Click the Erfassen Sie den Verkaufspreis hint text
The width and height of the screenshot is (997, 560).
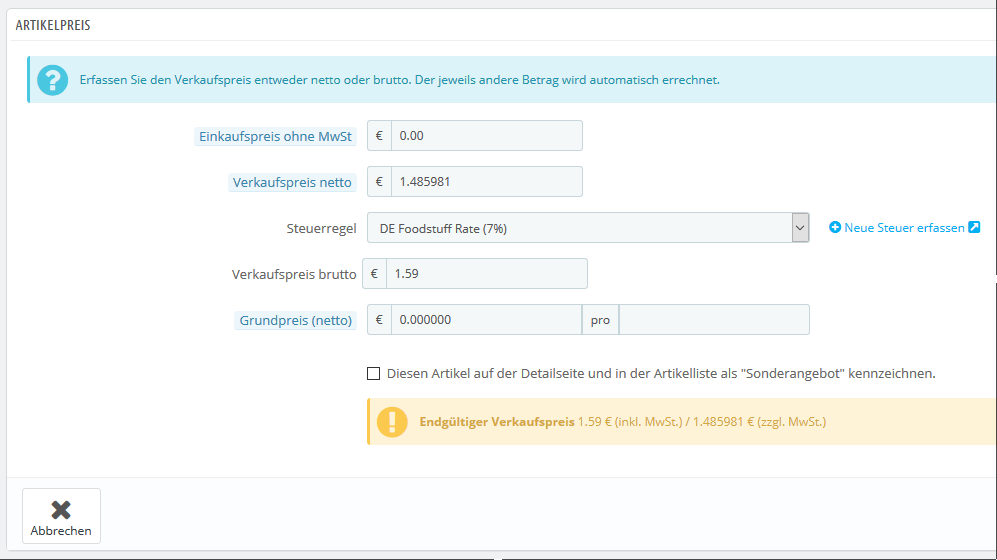399,80
